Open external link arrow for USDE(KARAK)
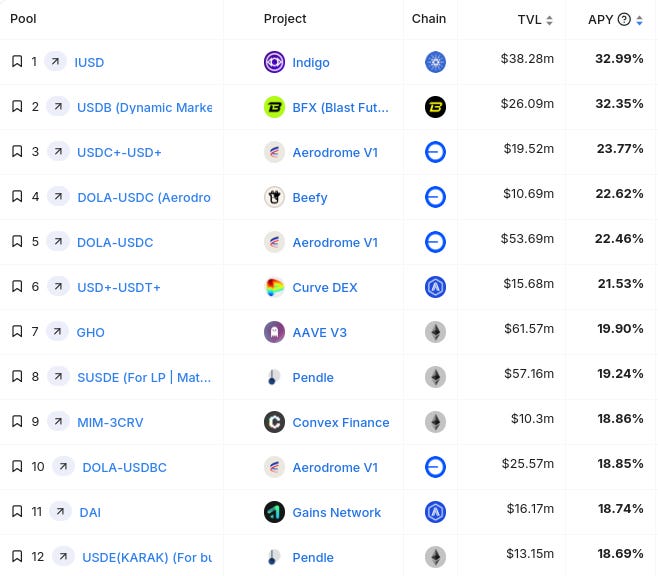 click(x=63, y=556)
